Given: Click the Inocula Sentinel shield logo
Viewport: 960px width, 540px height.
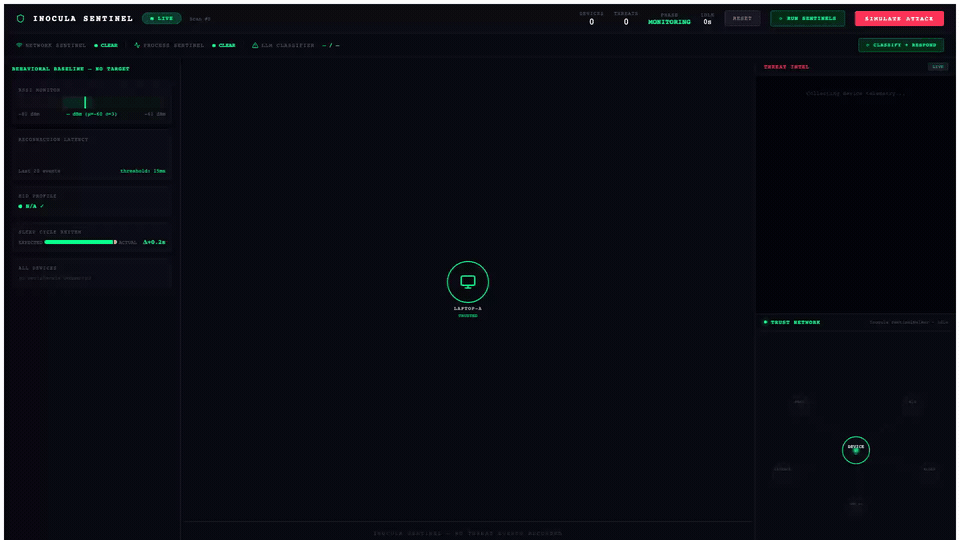Looking at the screenshot, I should click(20, 18).
